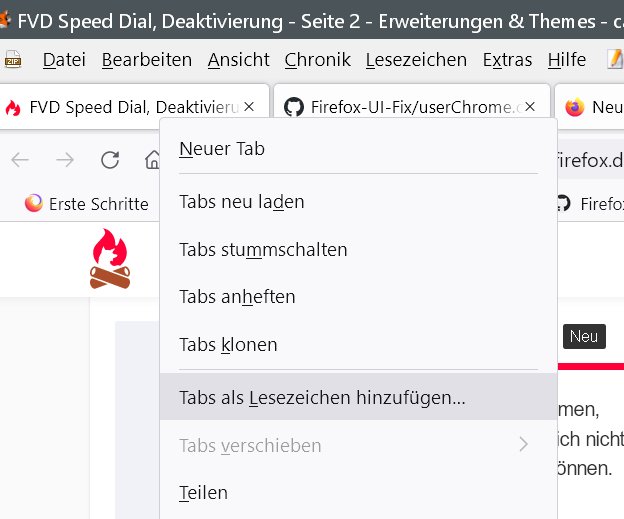This screenshot has width=624, height=519.
Task: Open the Chronik menu
Action: (317, 60)
